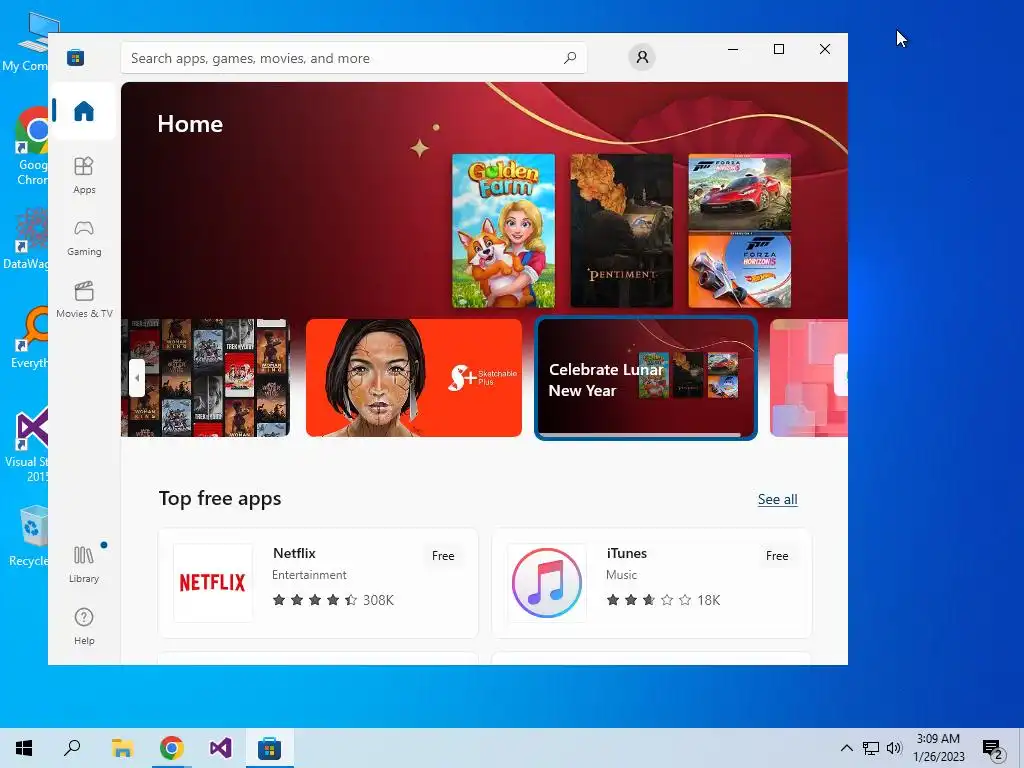This screenshot has width=1024, height=768.
Task: Open the Help section
Action: tap(84, 626)
